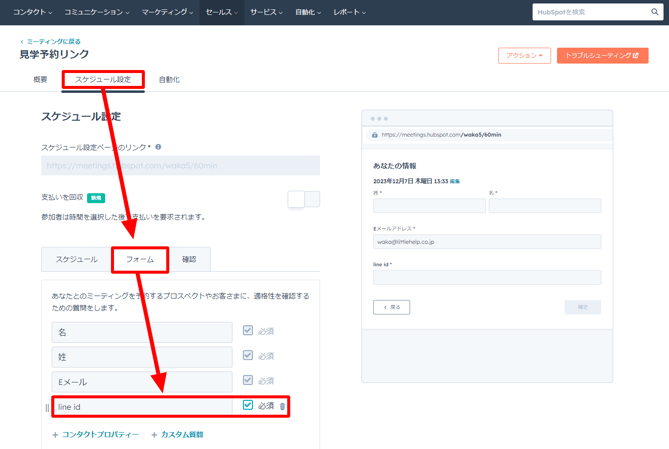Uncheck the 必須 checkbox for line id

click(x=248, y=405)
